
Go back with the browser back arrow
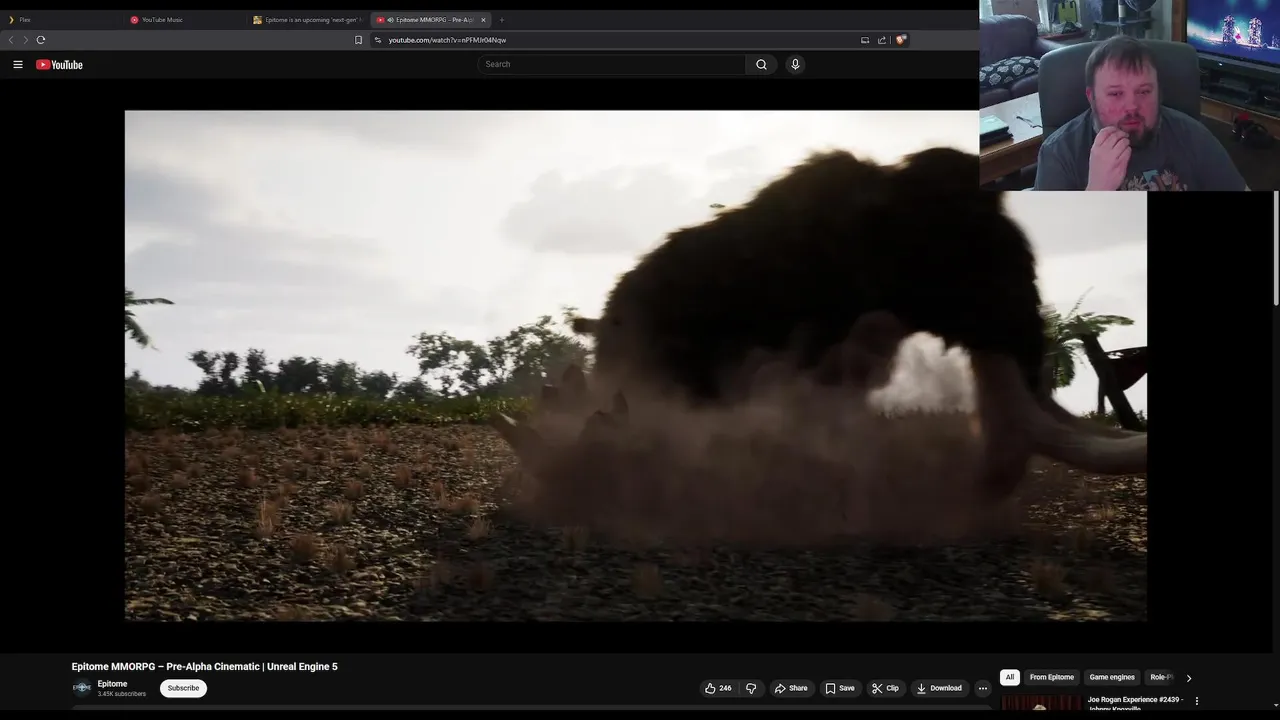coord(11,40)
